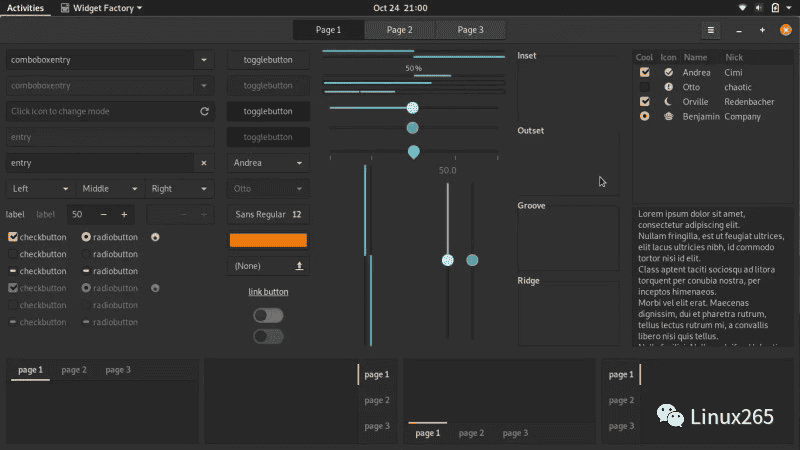800x450 pixels.
Task: Click the network icon in the top bar
Action: pyautogui.click(x=742, y=8)
